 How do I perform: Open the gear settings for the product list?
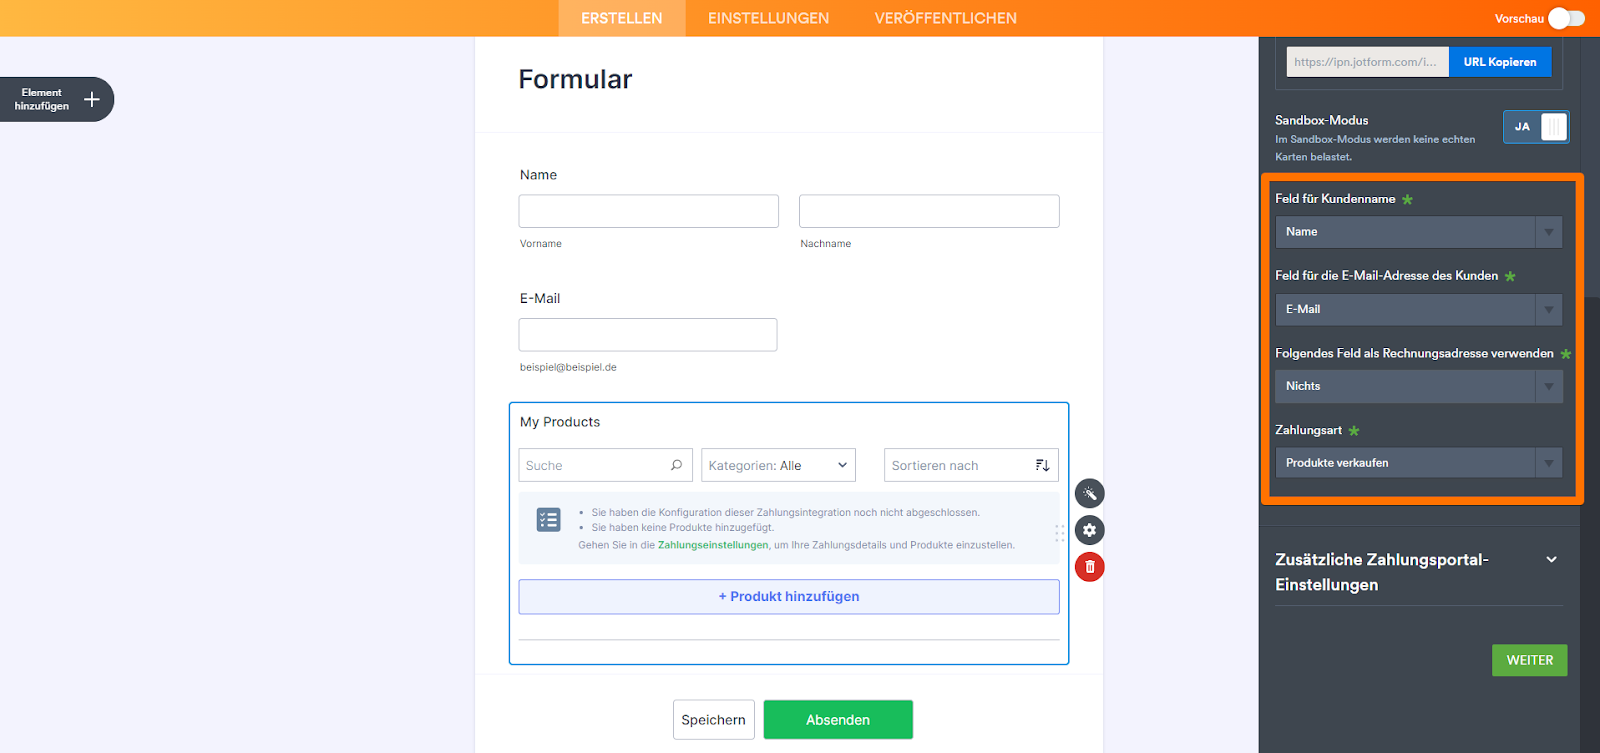tap(1089, 530)
